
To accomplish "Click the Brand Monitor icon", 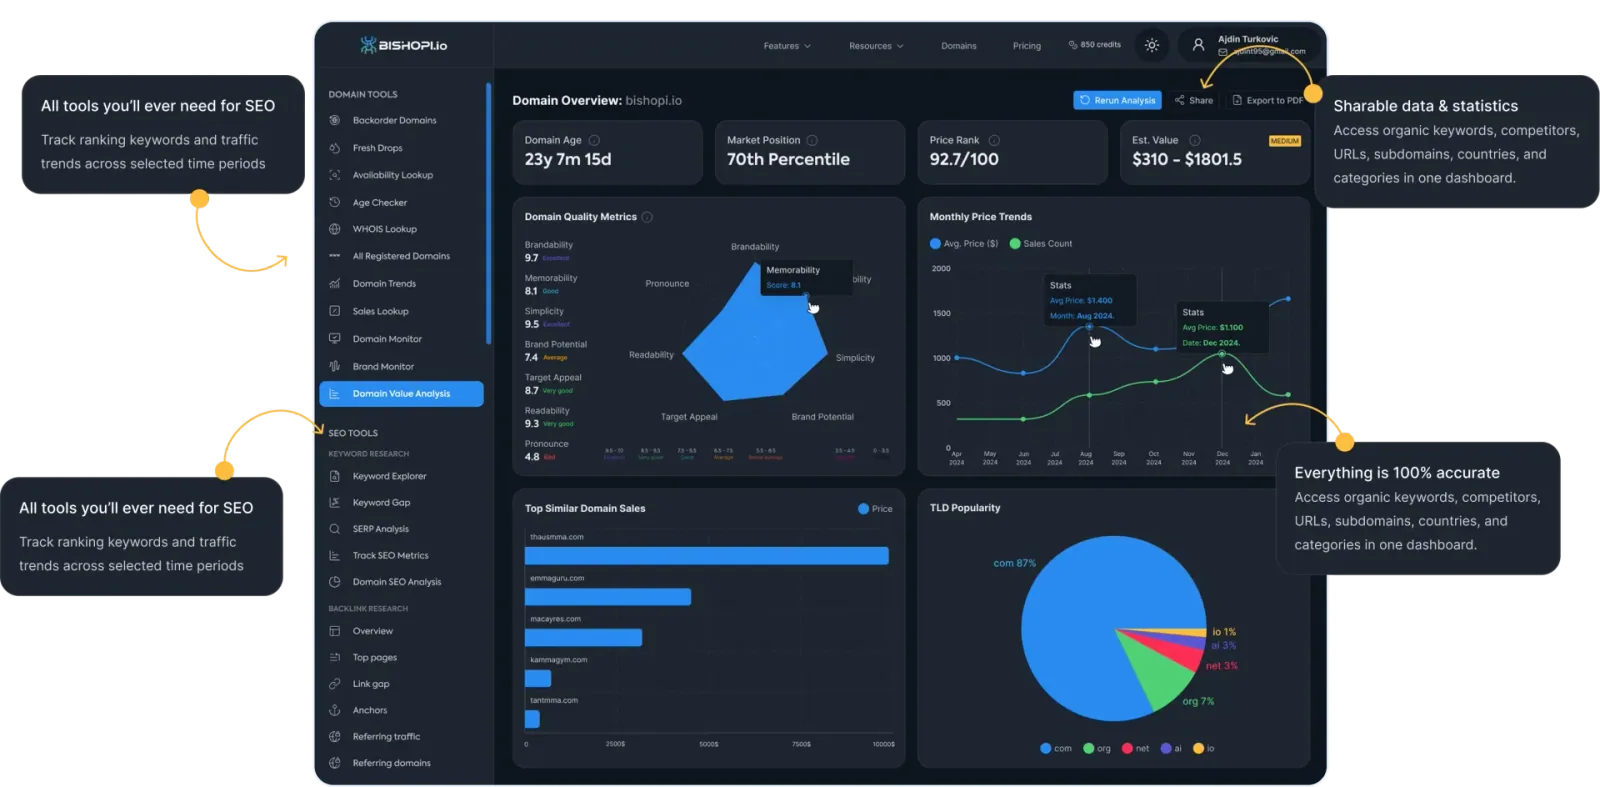I will [x=335, y=366].
